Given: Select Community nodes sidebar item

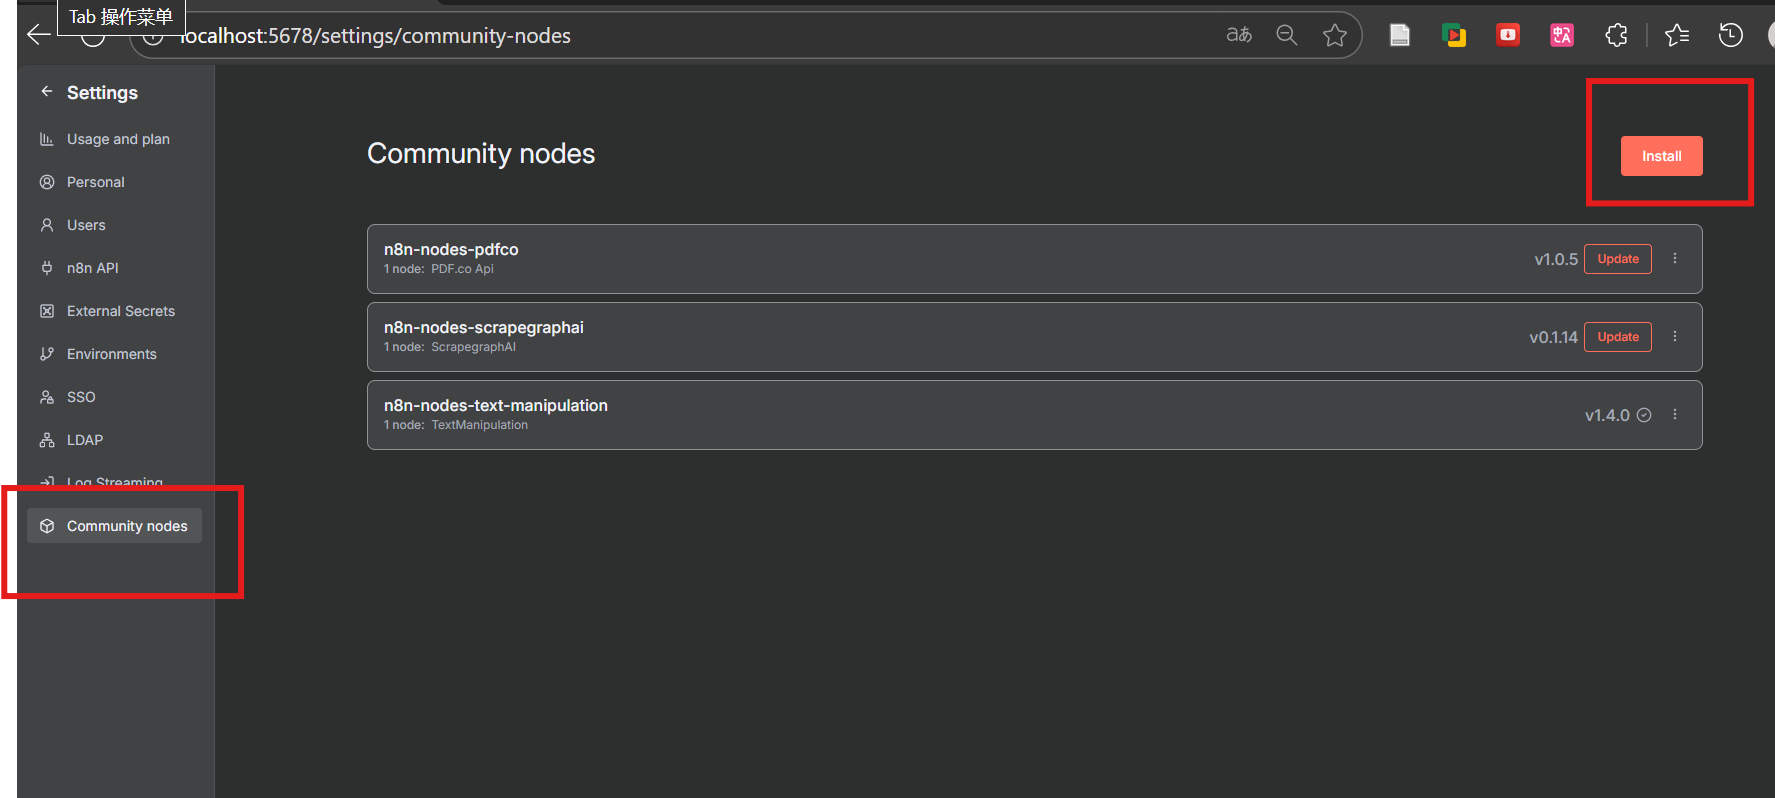Looking at the screenshot, I should pyautogui.click(x=115, y=526).
